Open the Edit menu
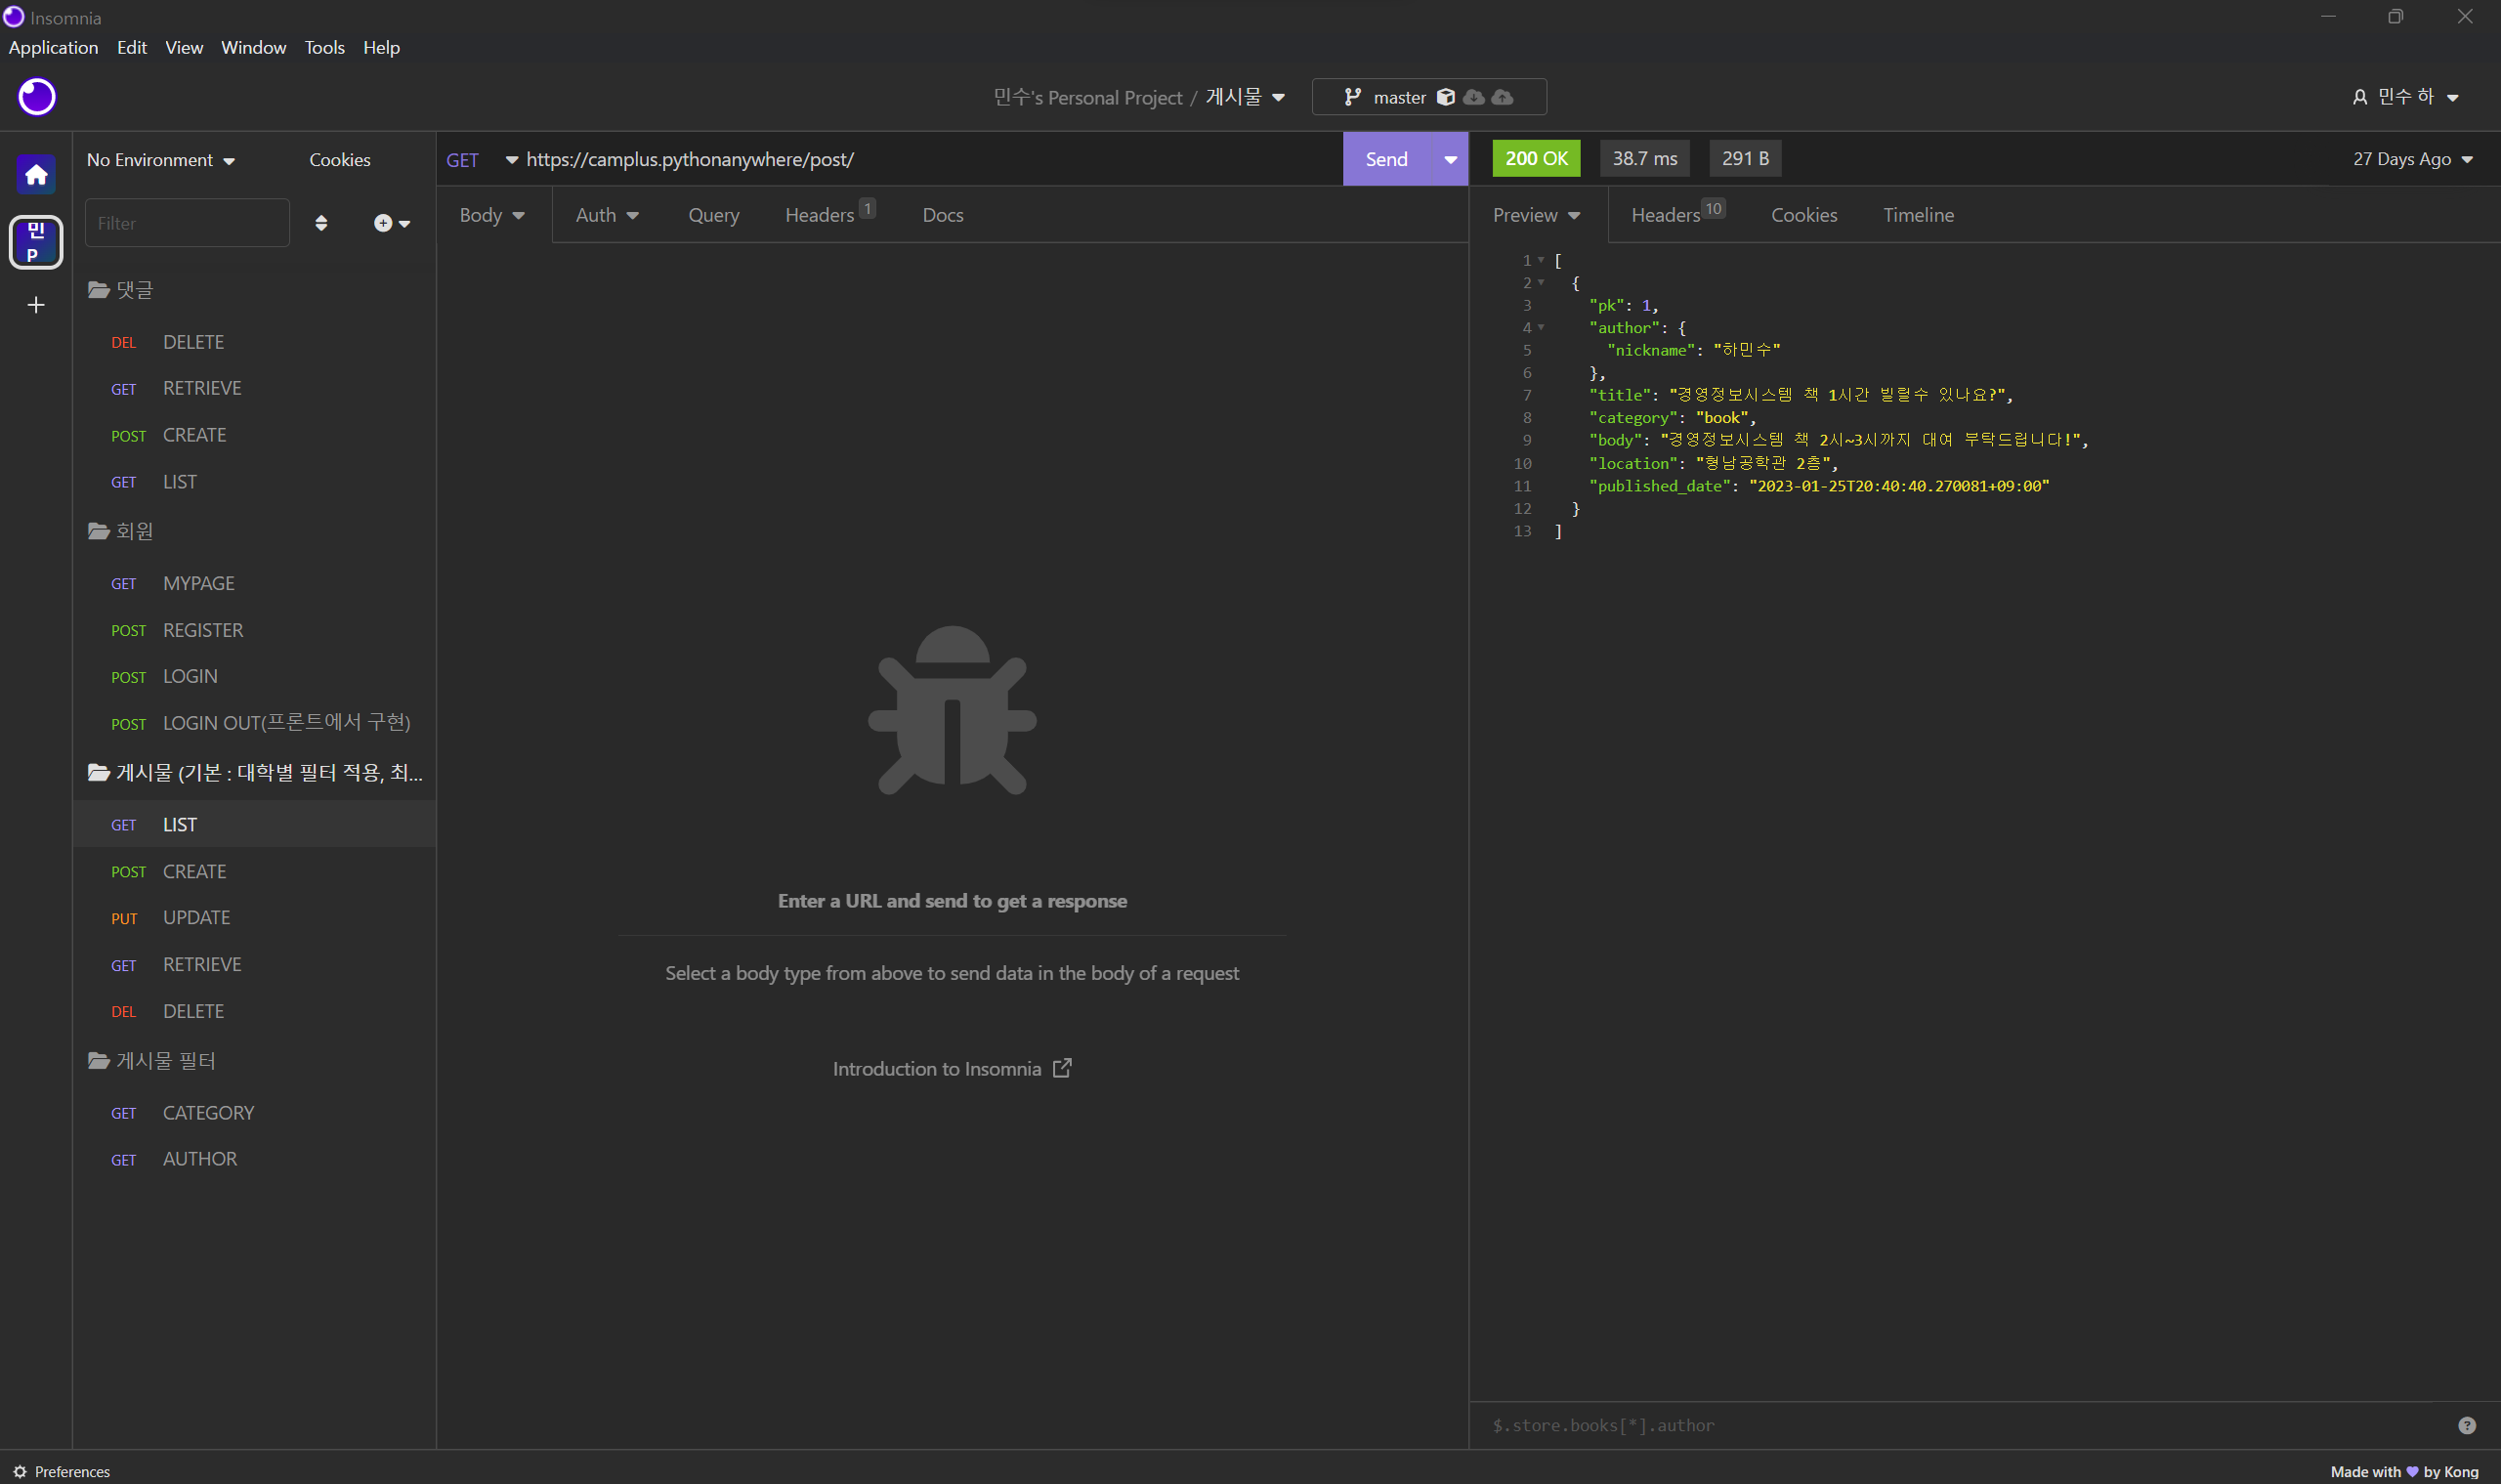Screen dimensions: 2501x1484 [131, 47]
